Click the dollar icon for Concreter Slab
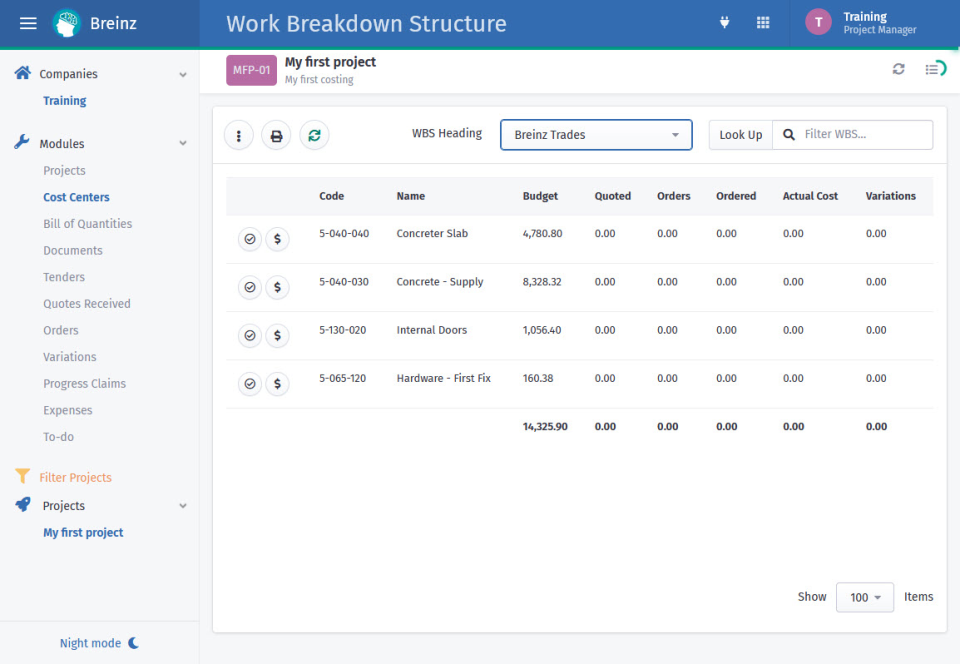The height and width of the screenshot is (664, 960). click(277, 239)
